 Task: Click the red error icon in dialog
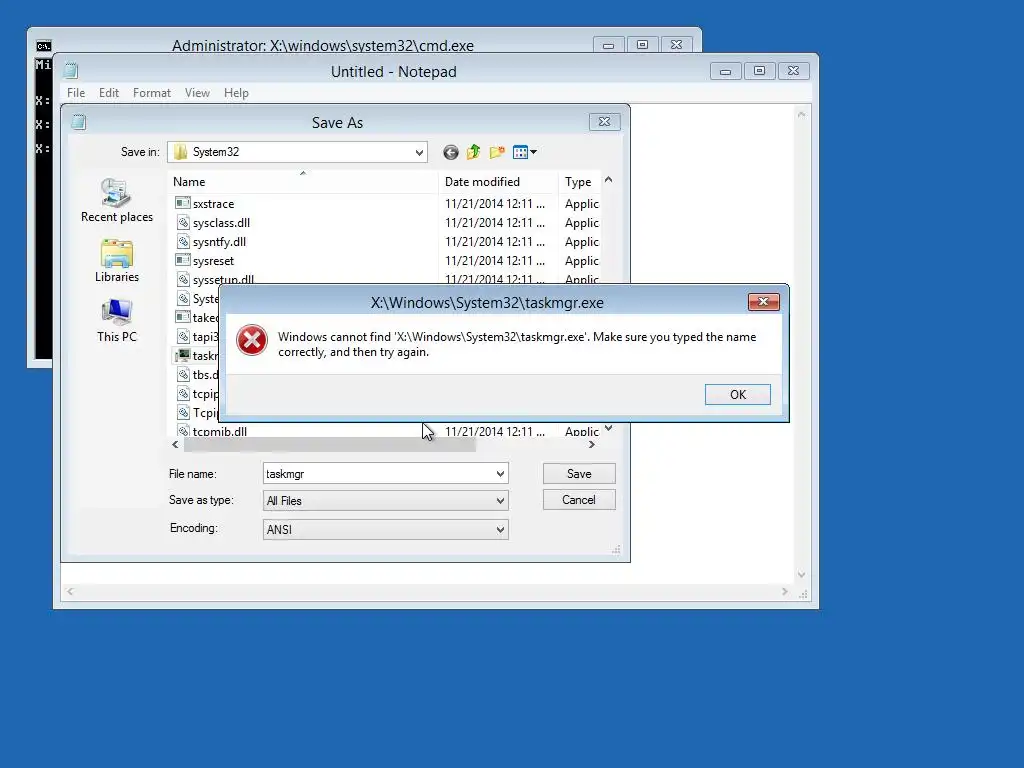251,340
